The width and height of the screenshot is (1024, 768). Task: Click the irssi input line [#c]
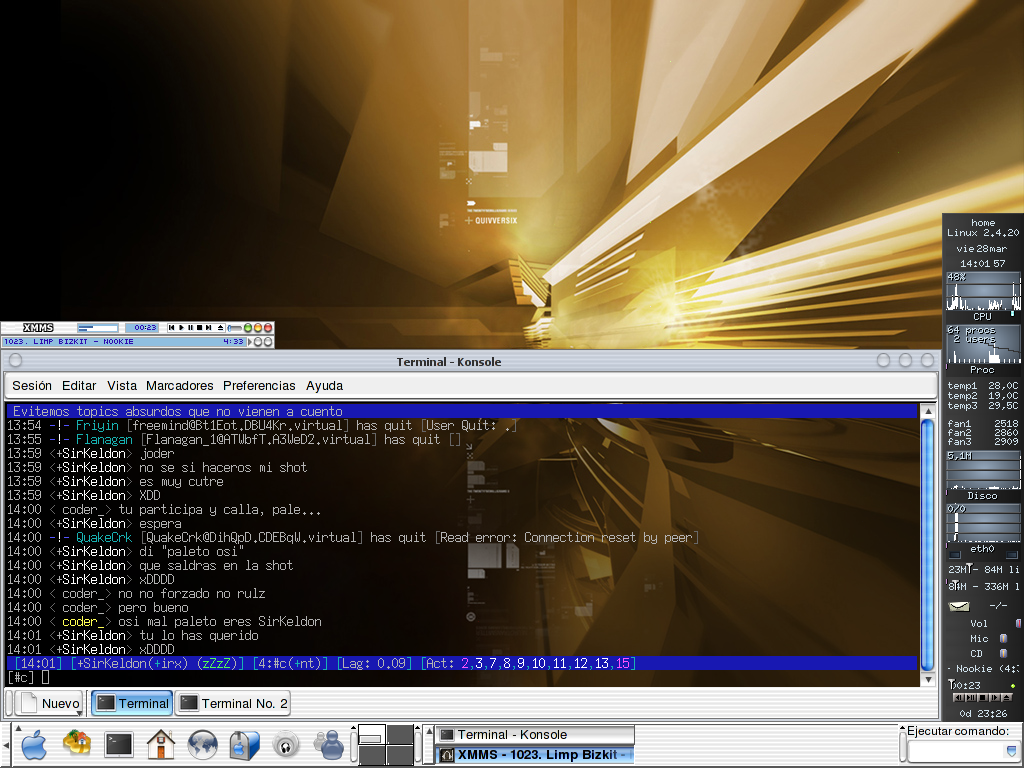(x=462, y=677)
